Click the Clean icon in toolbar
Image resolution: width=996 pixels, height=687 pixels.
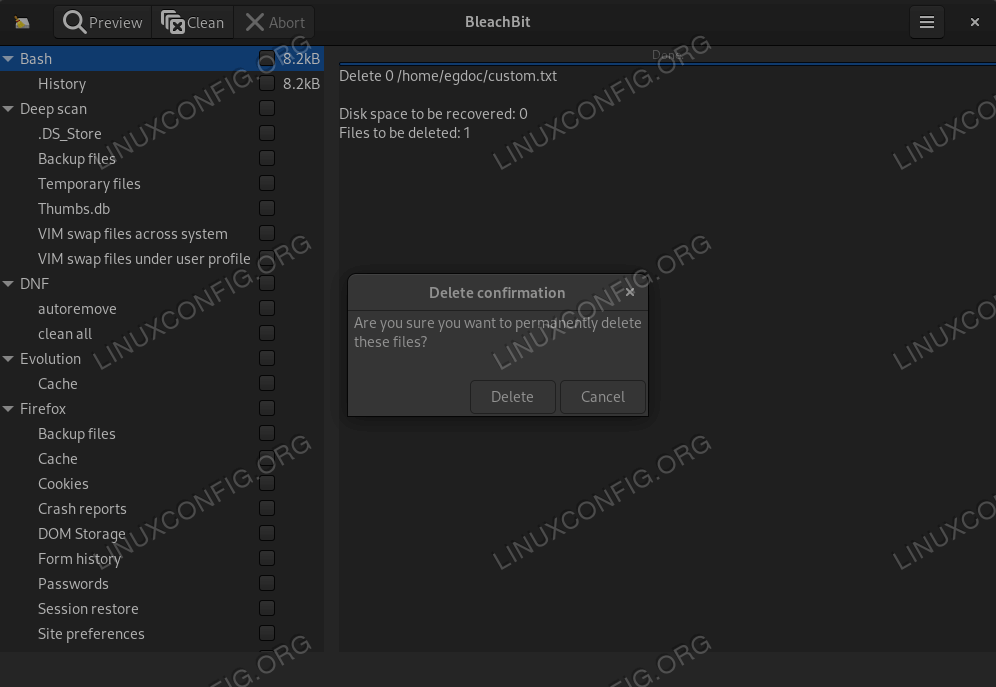click(x=172, y=22)
